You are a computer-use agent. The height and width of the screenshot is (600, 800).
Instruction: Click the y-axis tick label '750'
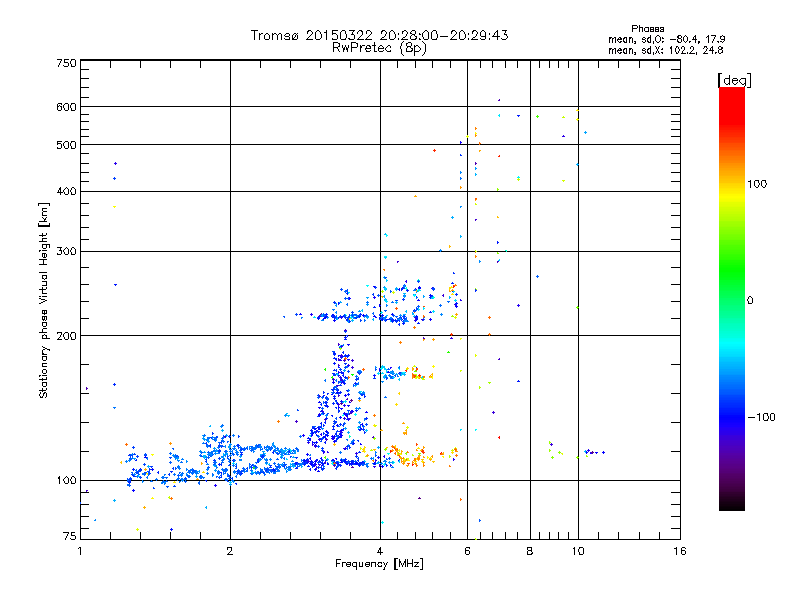coord(67,63)
